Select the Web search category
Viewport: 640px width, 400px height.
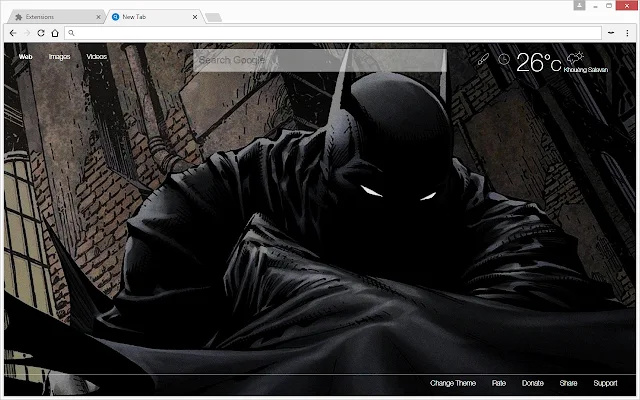point(25,57)
